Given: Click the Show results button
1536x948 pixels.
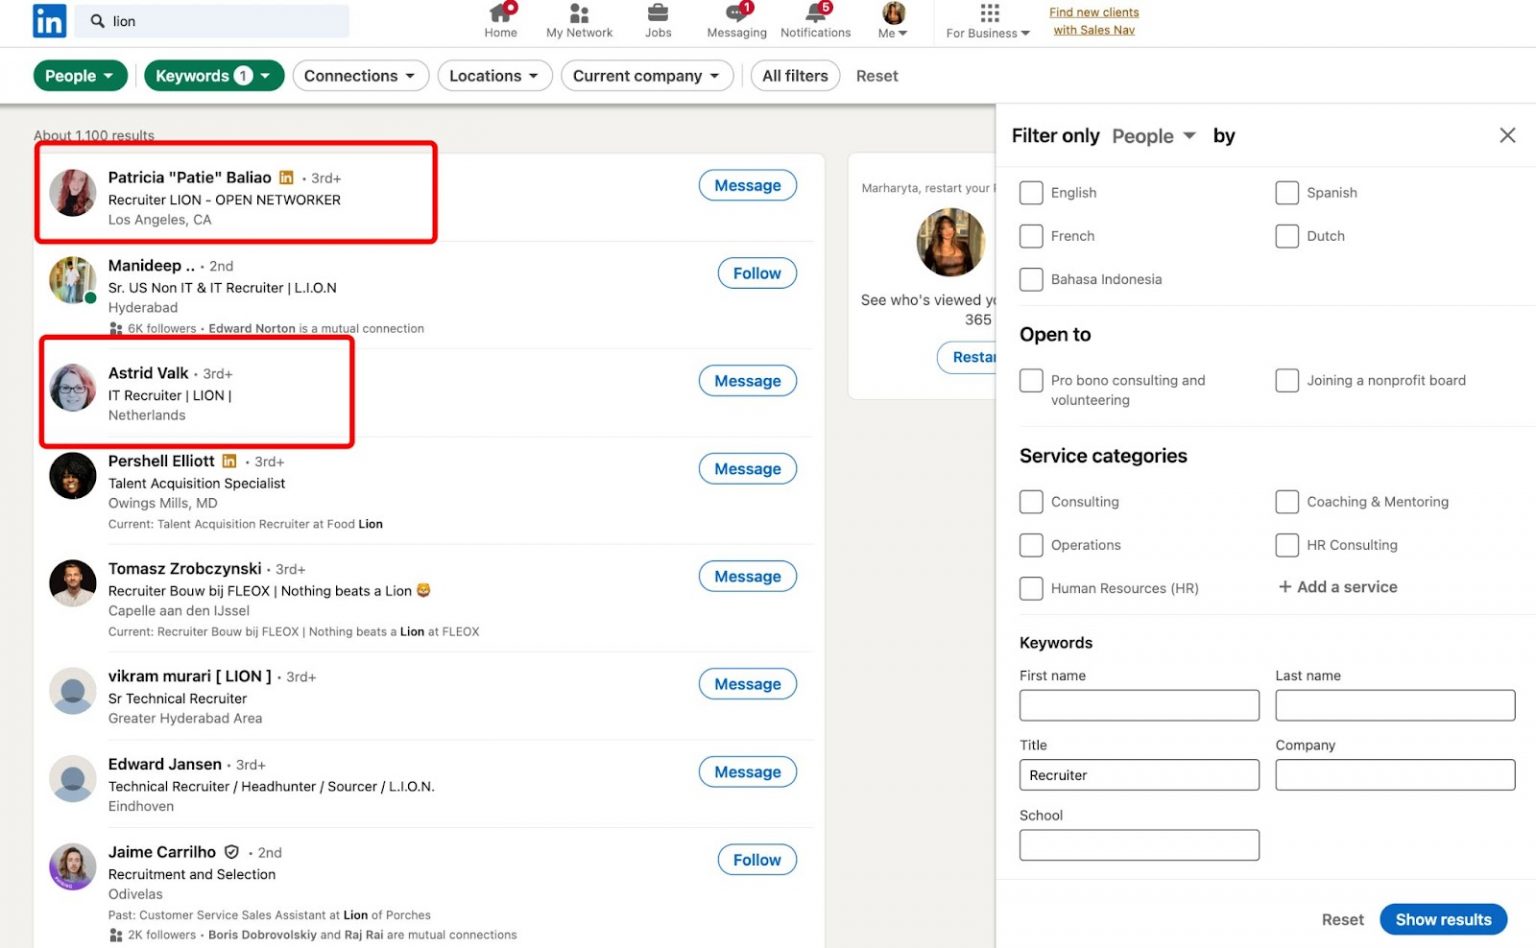Looking at the screenshot, I should pos(1442,919).
